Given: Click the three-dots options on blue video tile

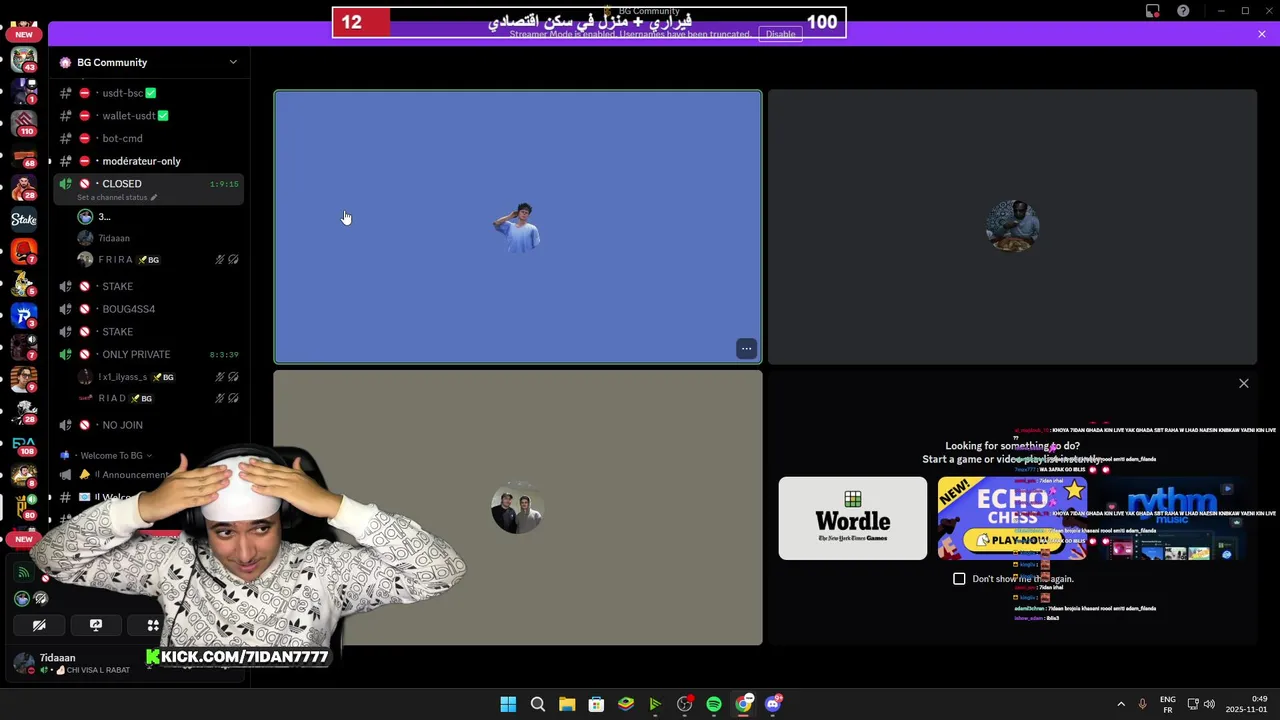Looking at the screenshot, I should pos(746,348).
